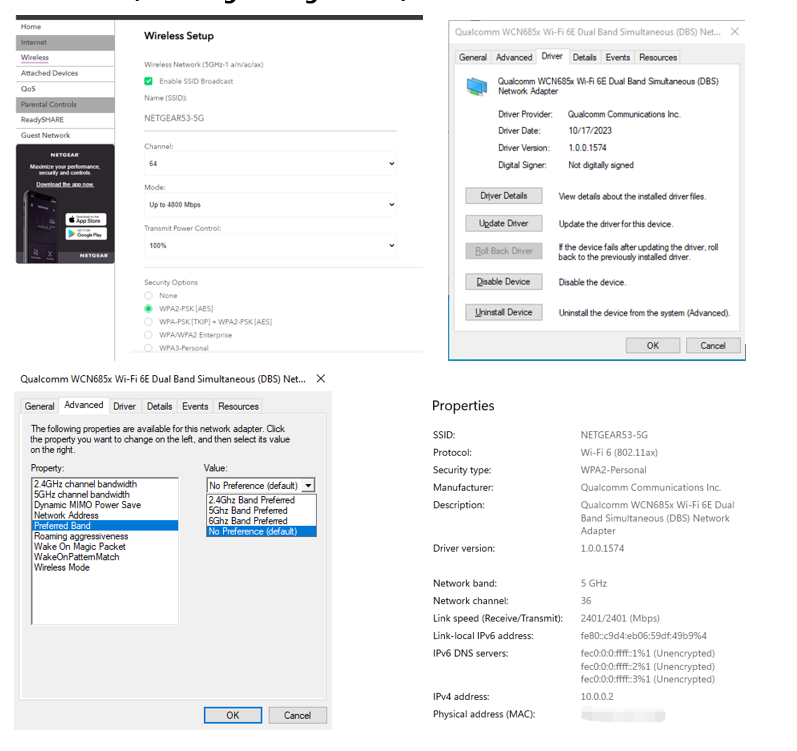Click the Netgear app phone advertisement image
The image size is (797, 751).
(x=65, y=204)
